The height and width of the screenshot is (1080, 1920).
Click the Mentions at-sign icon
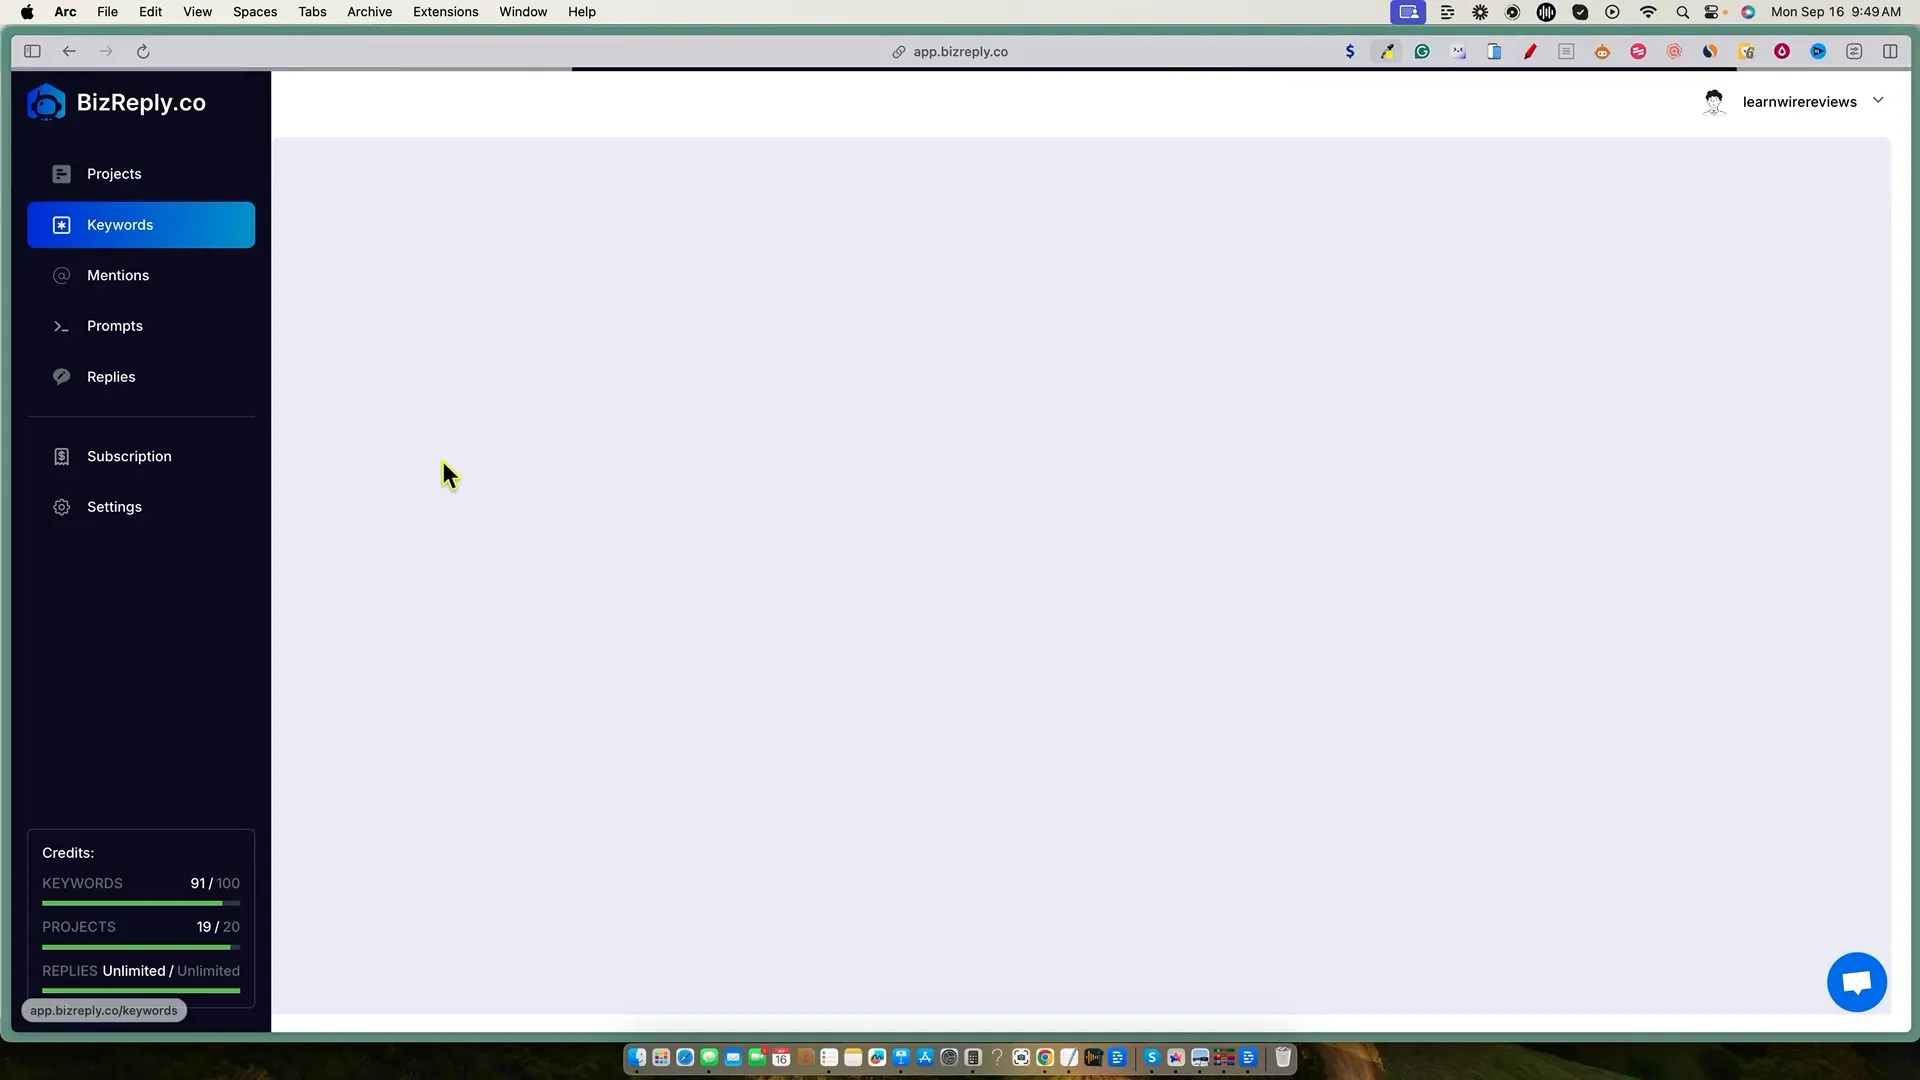pyautogui.click(x=61, y=275)
